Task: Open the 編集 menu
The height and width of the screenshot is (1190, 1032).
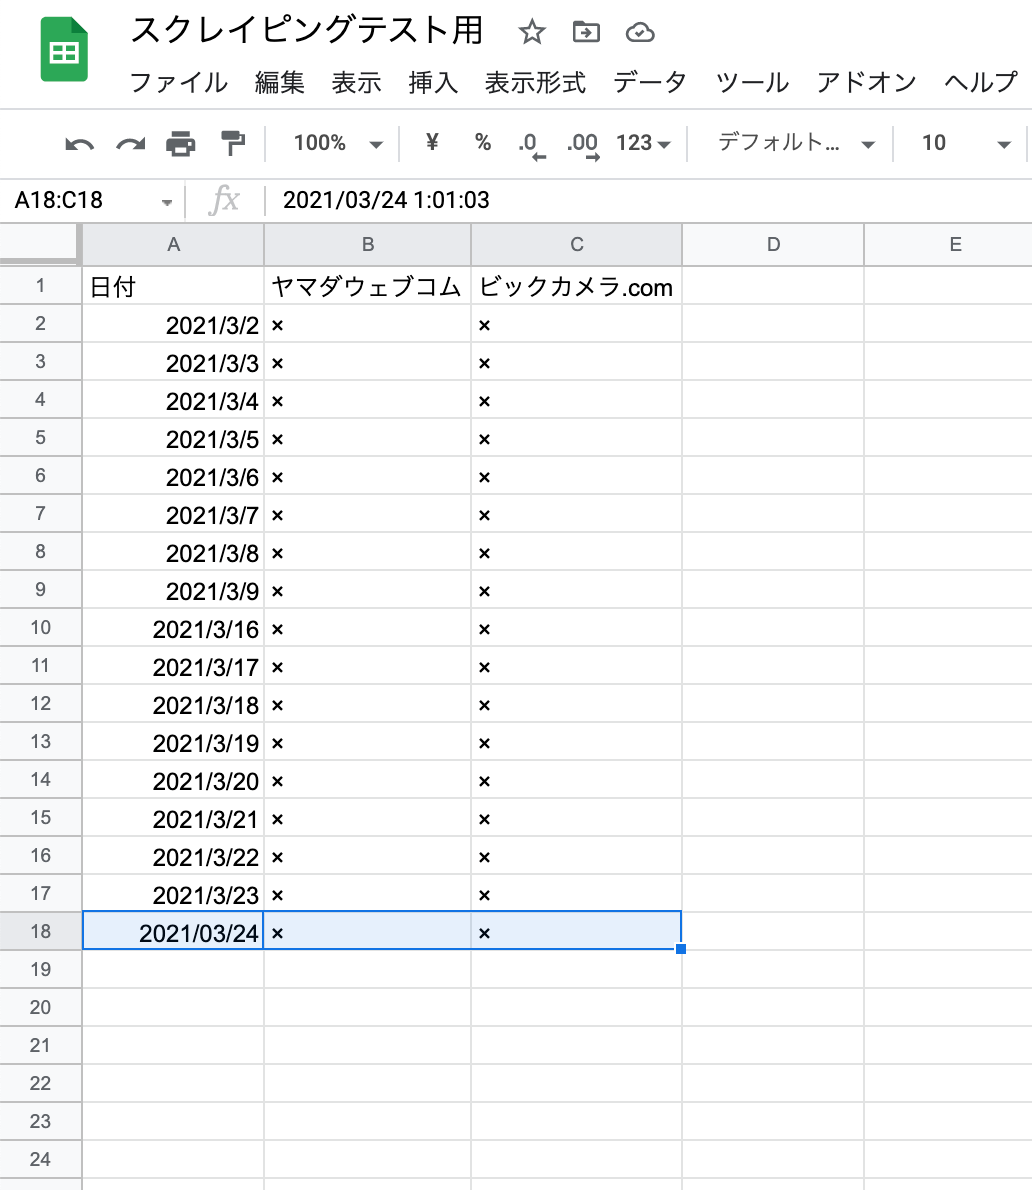Action: pos(280,82)
